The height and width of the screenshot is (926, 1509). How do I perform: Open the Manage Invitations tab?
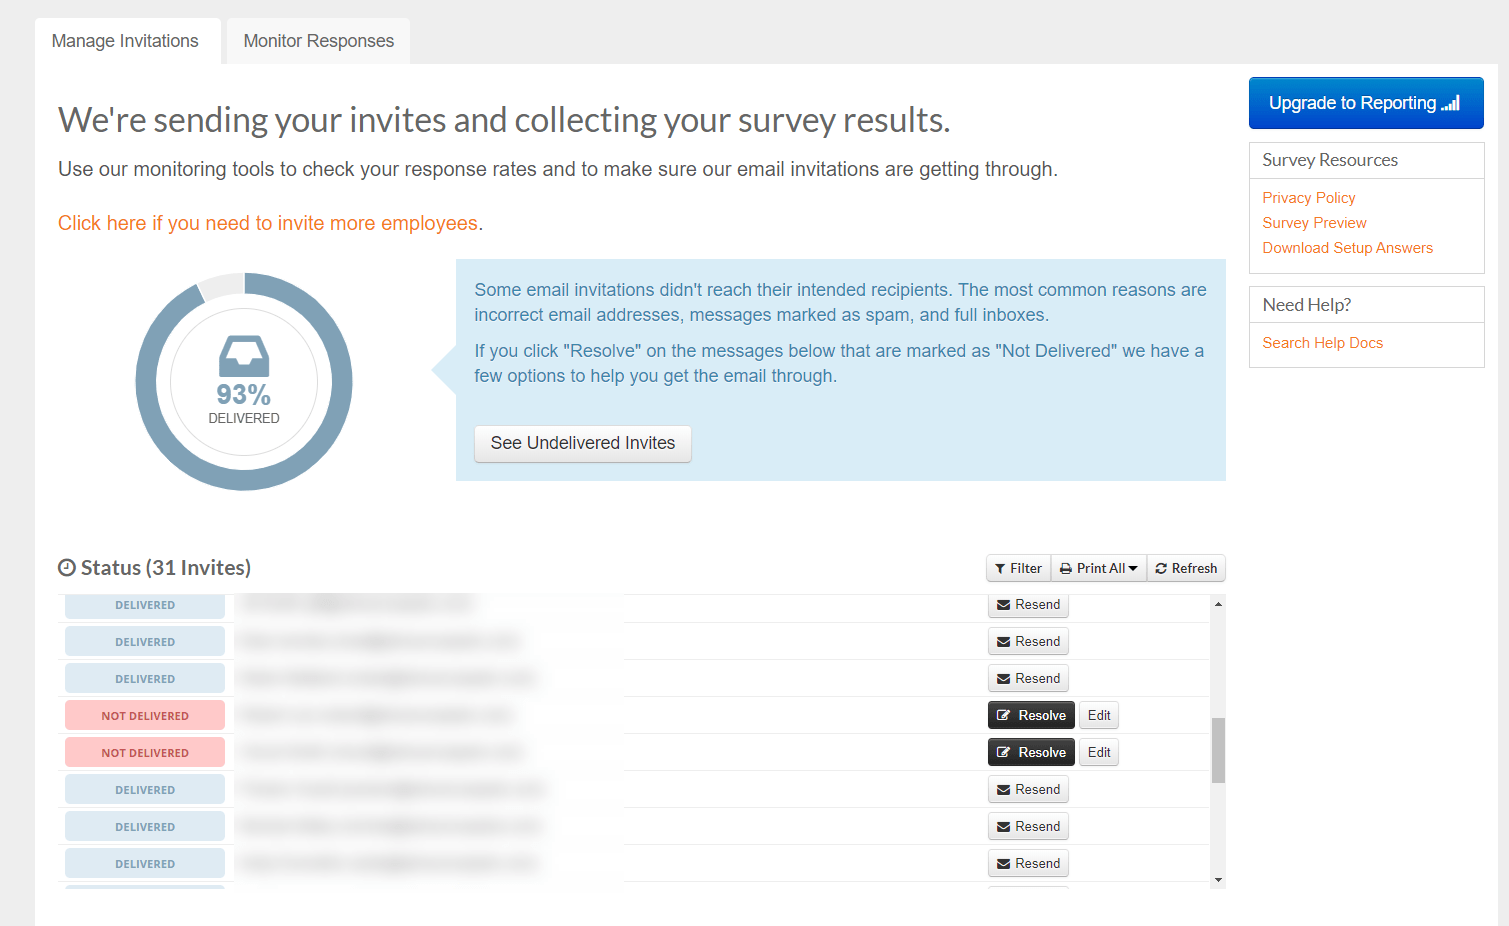tap(125, 41)
